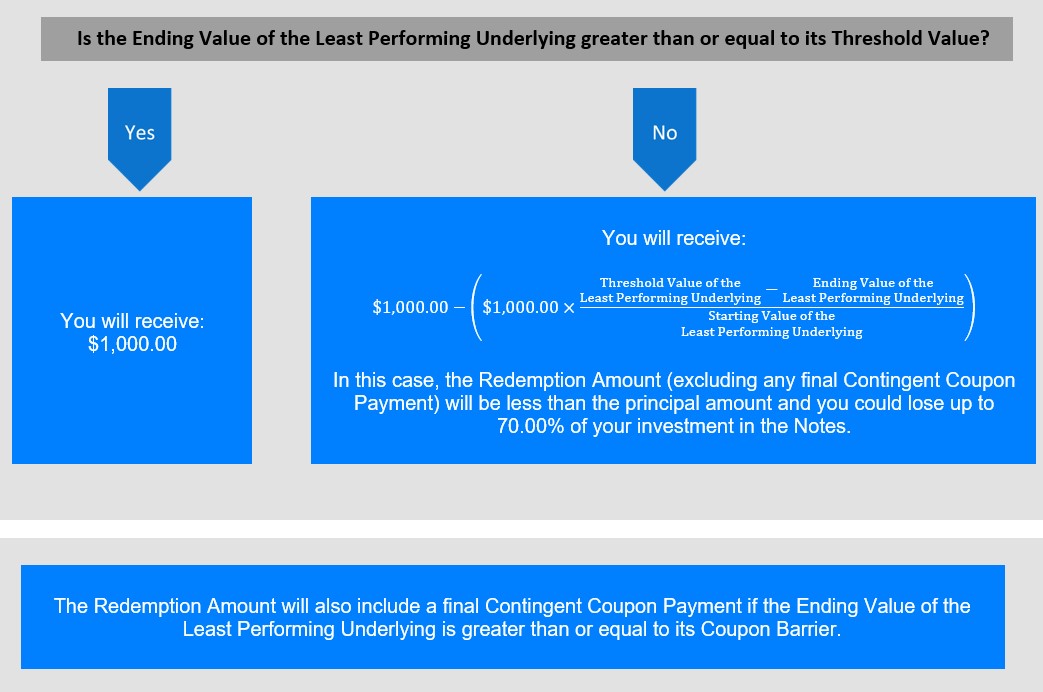This screenshot has height=692, width=1043.
Task: Click the 'You will receive:' heading in right box
Action: click(674, 238)
